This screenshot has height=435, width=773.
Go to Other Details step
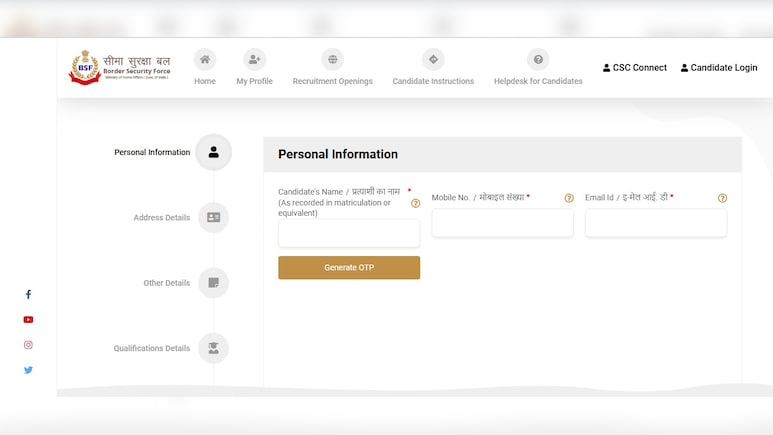tap(213, 283)
